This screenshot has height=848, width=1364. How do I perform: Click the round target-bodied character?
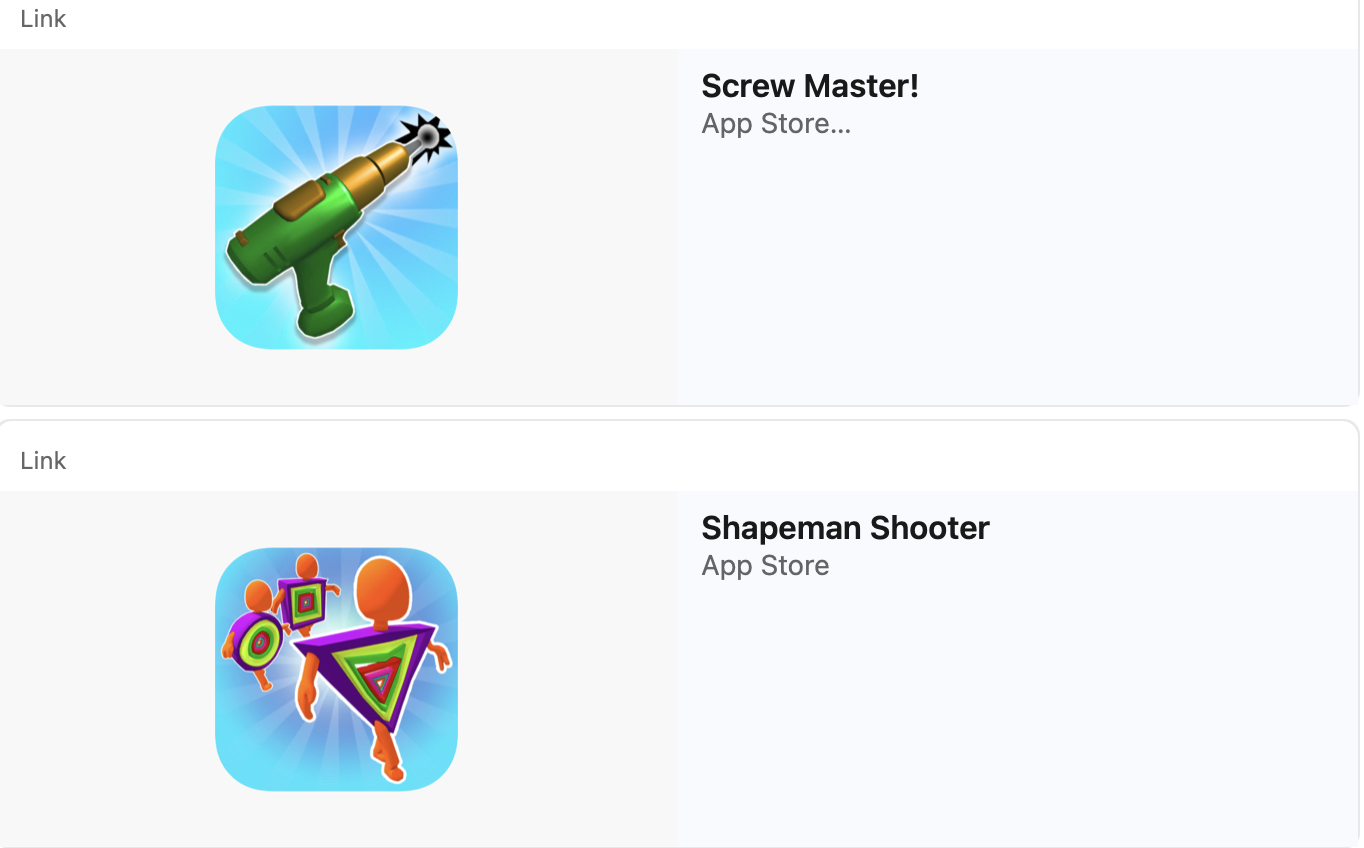click(255, 641)
